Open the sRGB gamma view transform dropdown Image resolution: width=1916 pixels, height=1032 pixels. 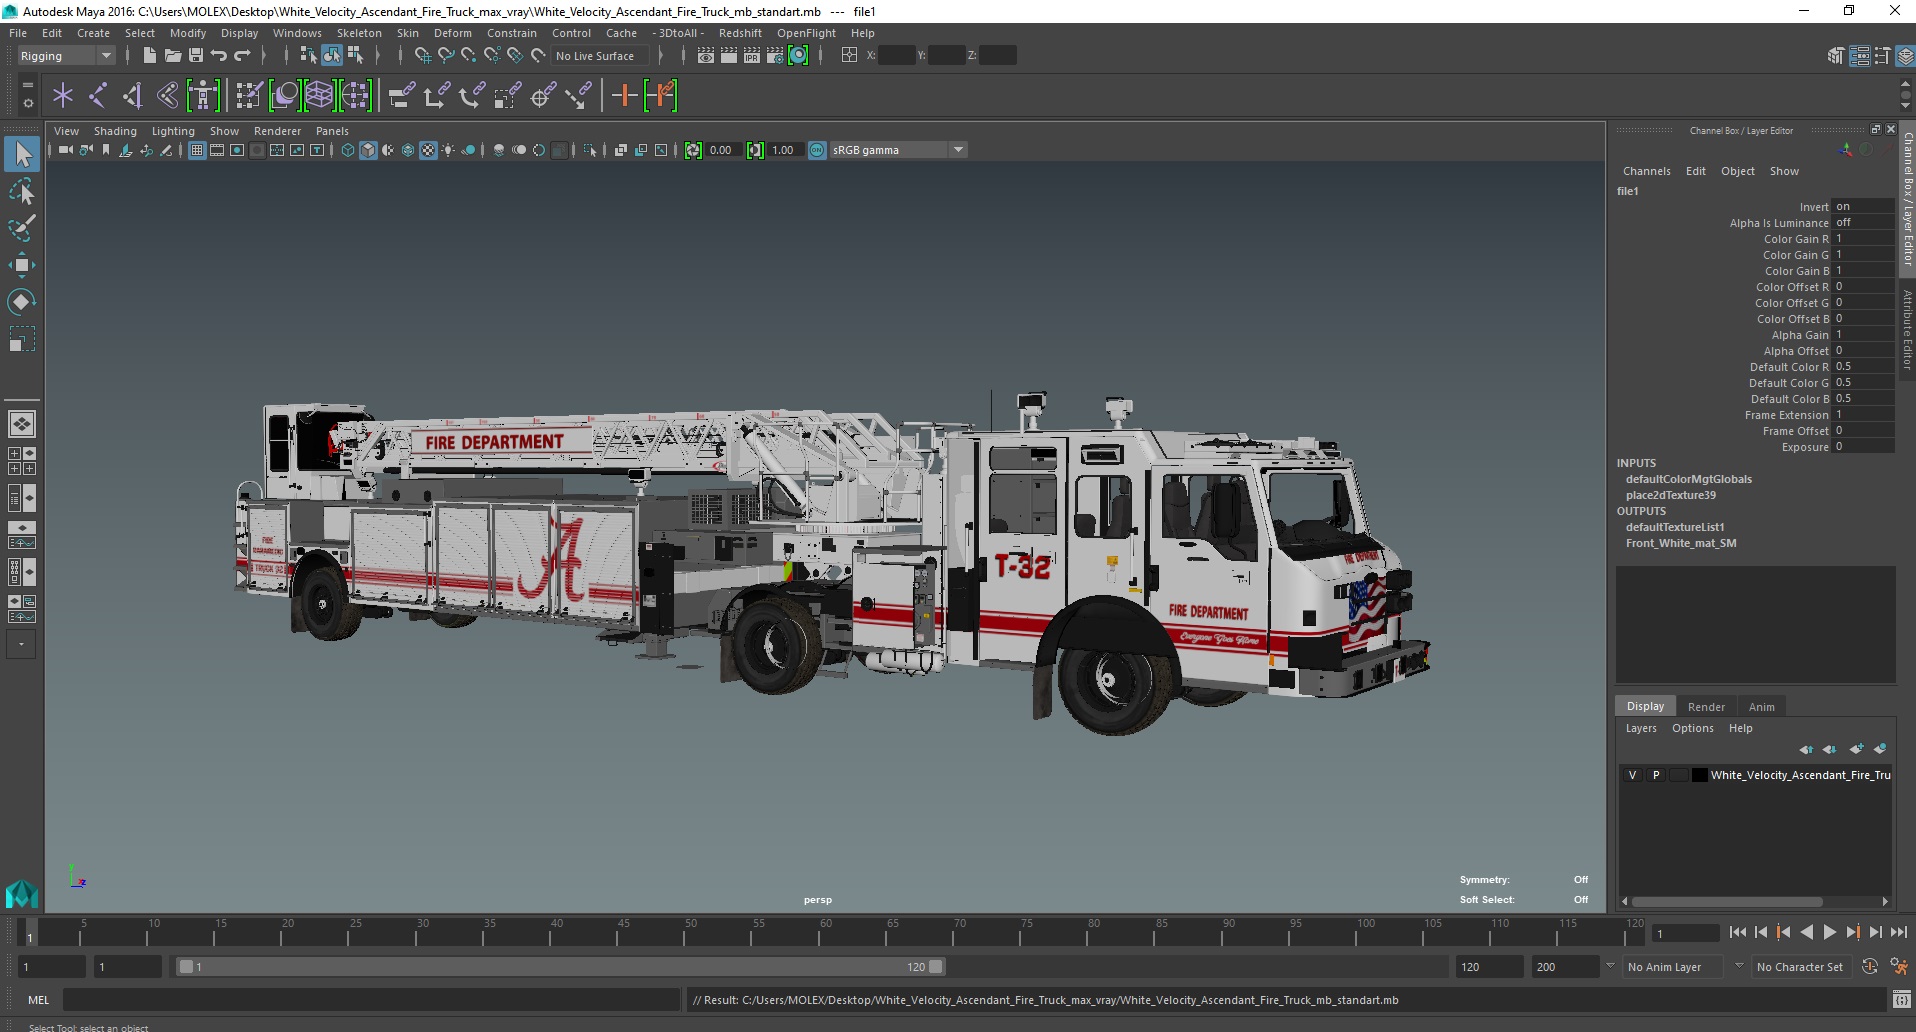pyautogui.click(x=898, y=150)
